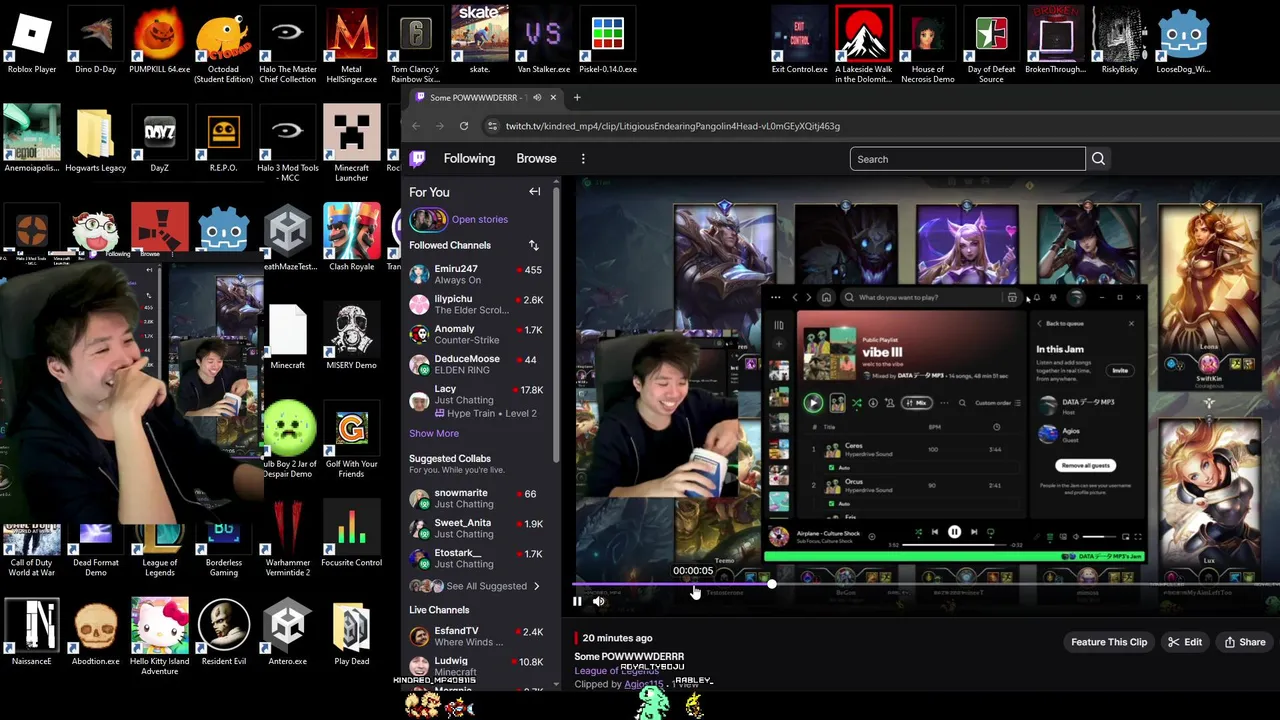This screenshot has height=720, width=1280.
Task: Open A Lakeside Walk in the Dolomites icon
Action: coord(863,45)
